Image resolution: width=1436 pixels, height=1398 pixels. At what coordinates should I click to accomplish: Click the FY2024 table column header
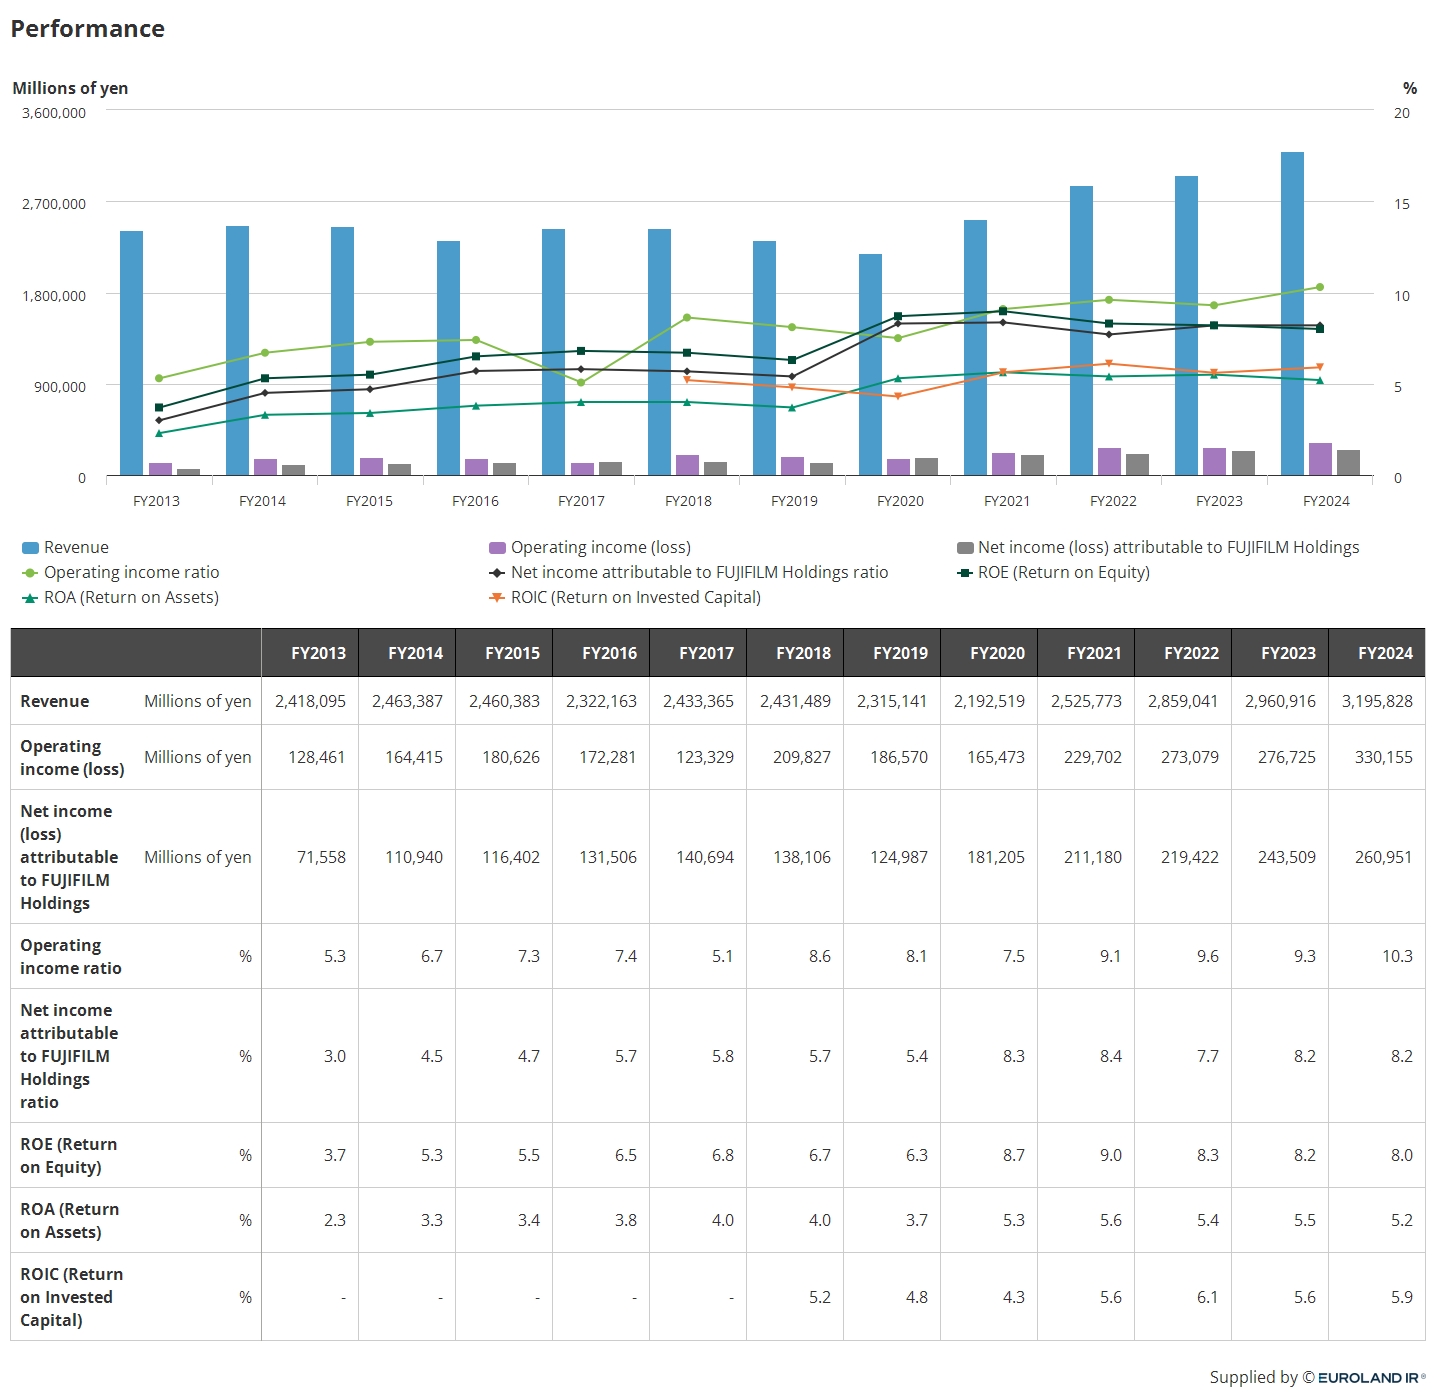(x=1384, y=653)
